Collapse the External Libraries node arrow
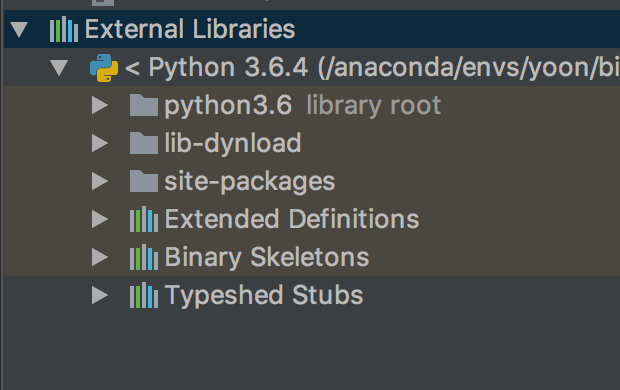This screenshot has width=620, height=390. point(19,30)
